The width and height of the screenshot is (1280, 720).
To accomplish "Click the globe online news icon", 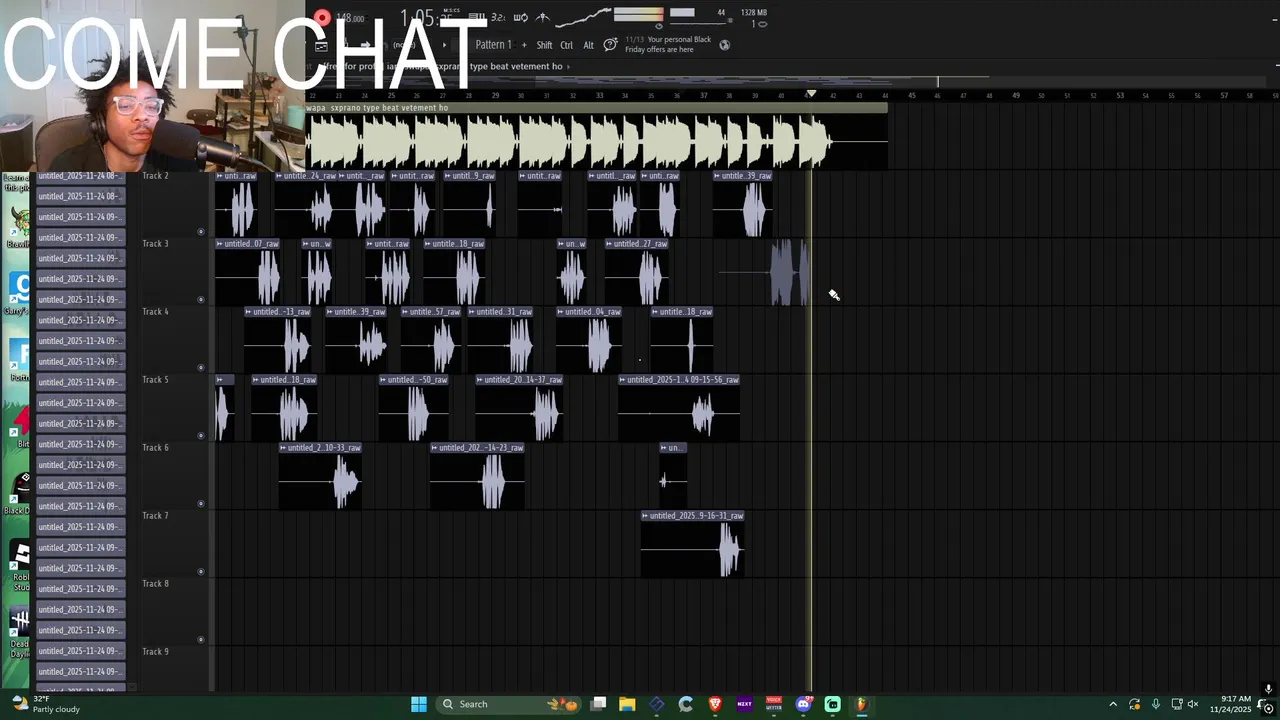I will coord(725,44).
